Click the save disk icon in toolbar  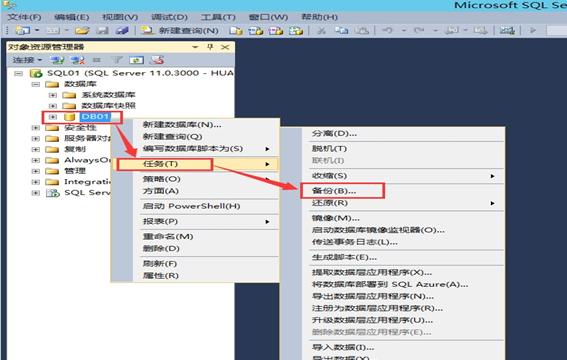pos(102,30)
